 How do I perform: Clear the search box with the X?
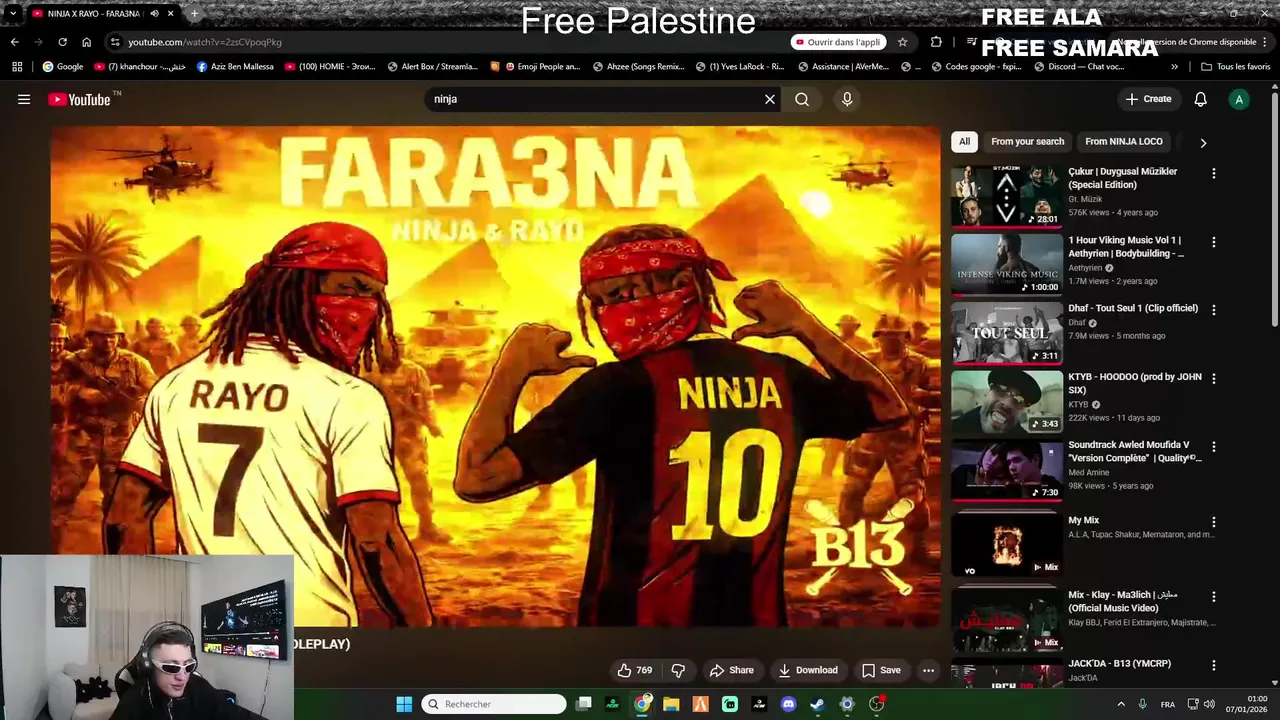pos(770,99)
